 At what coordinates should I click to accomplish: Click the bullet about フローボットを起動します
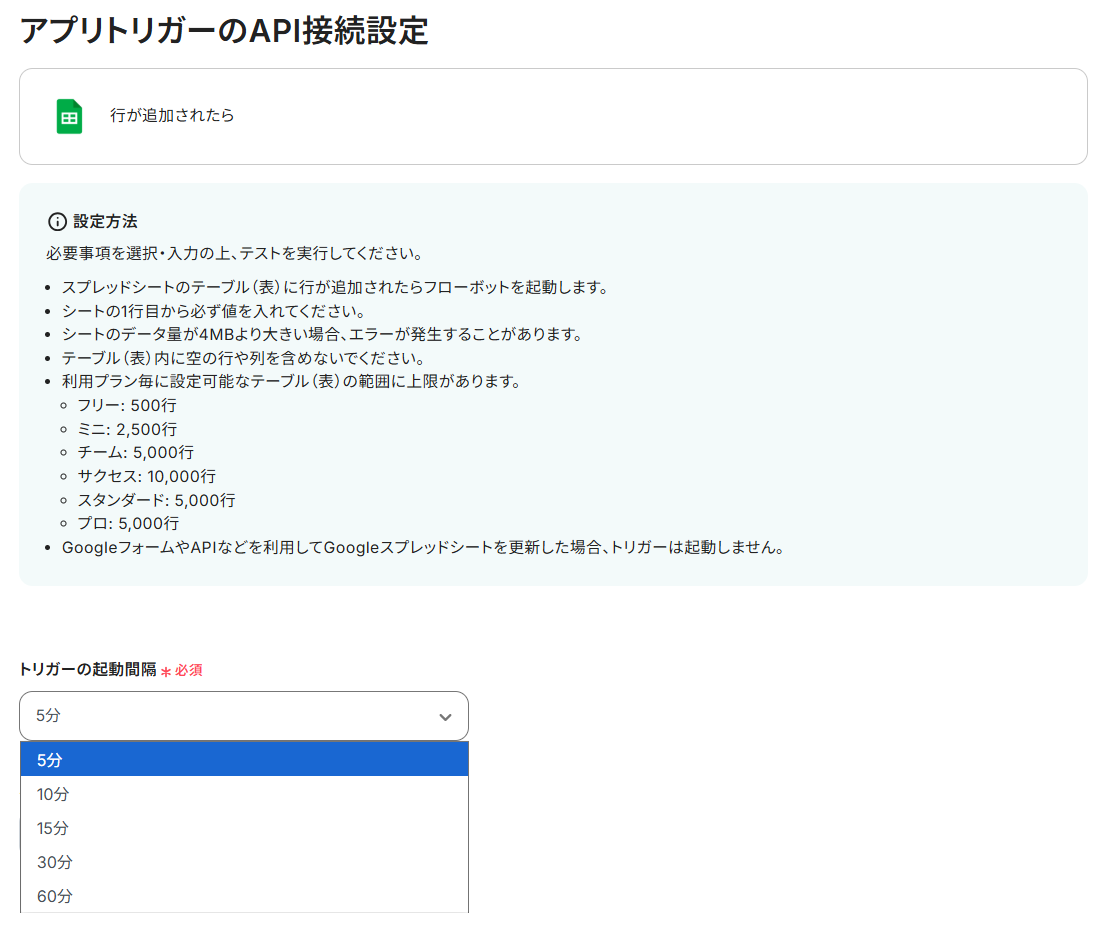click(335, 288)
